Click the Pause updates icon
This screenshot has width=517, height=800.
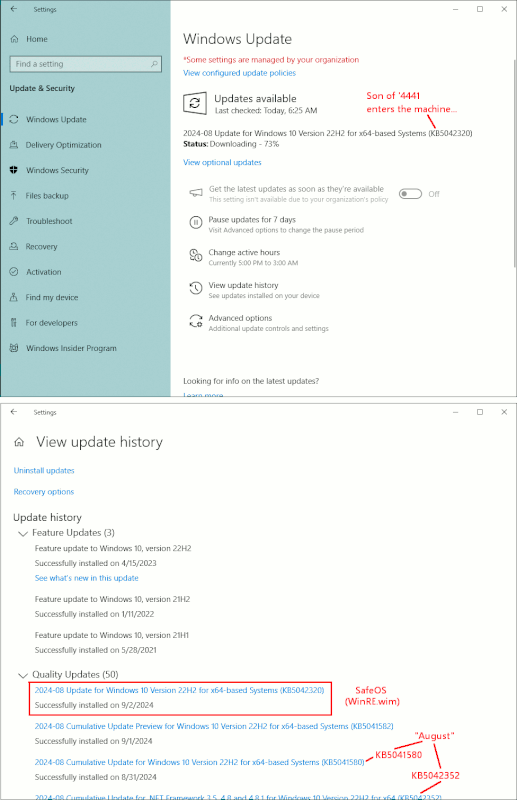(196, 222)
